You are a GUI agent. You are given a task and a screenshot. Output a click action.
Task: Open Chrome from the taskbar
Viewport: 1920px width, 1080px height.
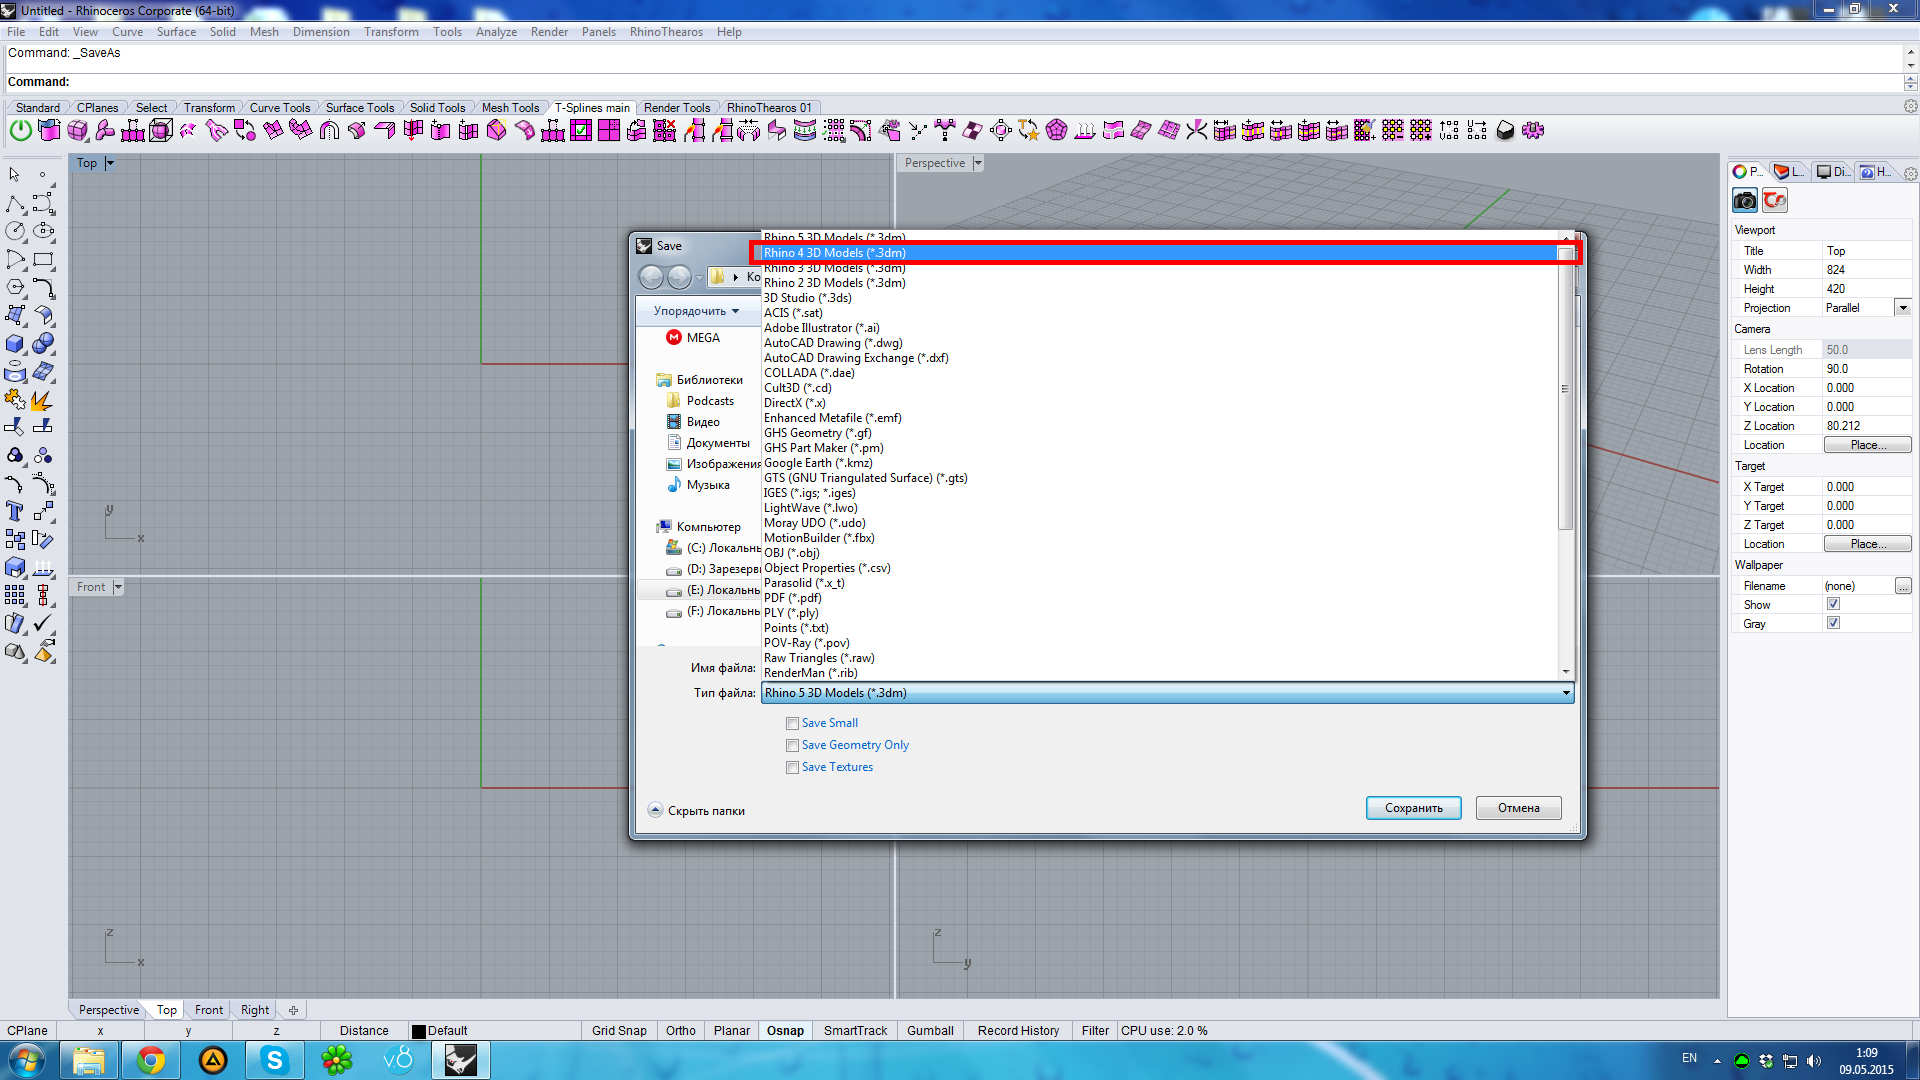151,1060
